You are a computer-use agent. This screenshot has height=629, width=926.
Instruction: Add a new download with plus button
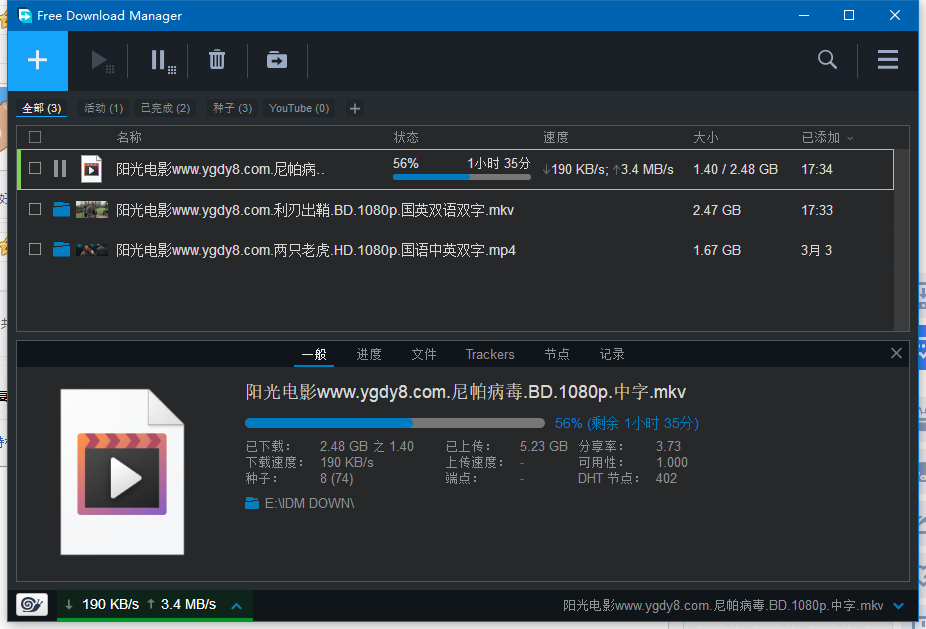coord(37,60)
